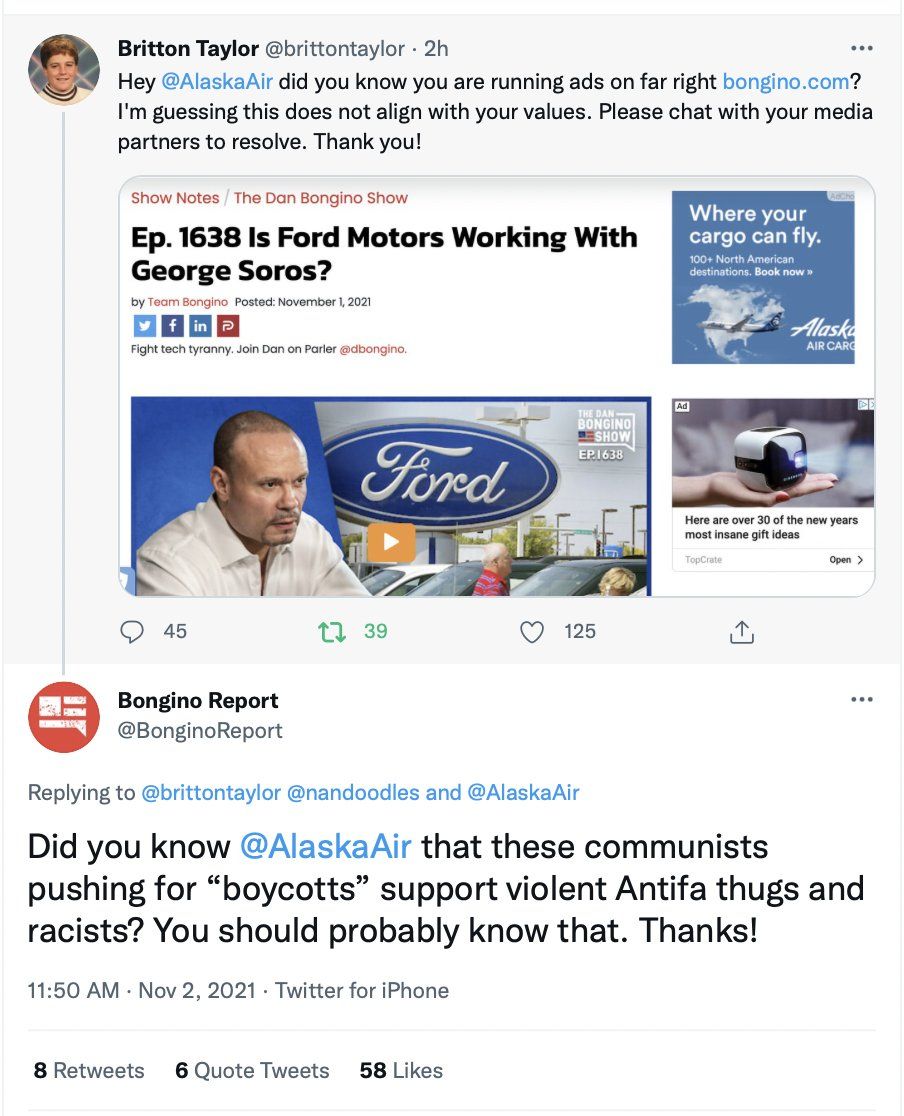
Task: Like Britton Taylor's tweet with heart icon
Action: click(533, 631)
